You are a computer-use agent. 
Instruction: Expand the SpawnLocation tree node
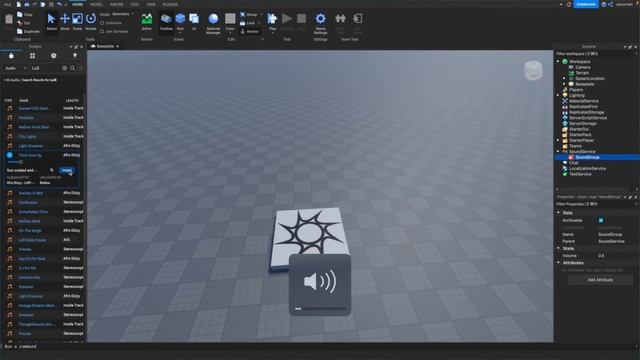tap(564, 78)
